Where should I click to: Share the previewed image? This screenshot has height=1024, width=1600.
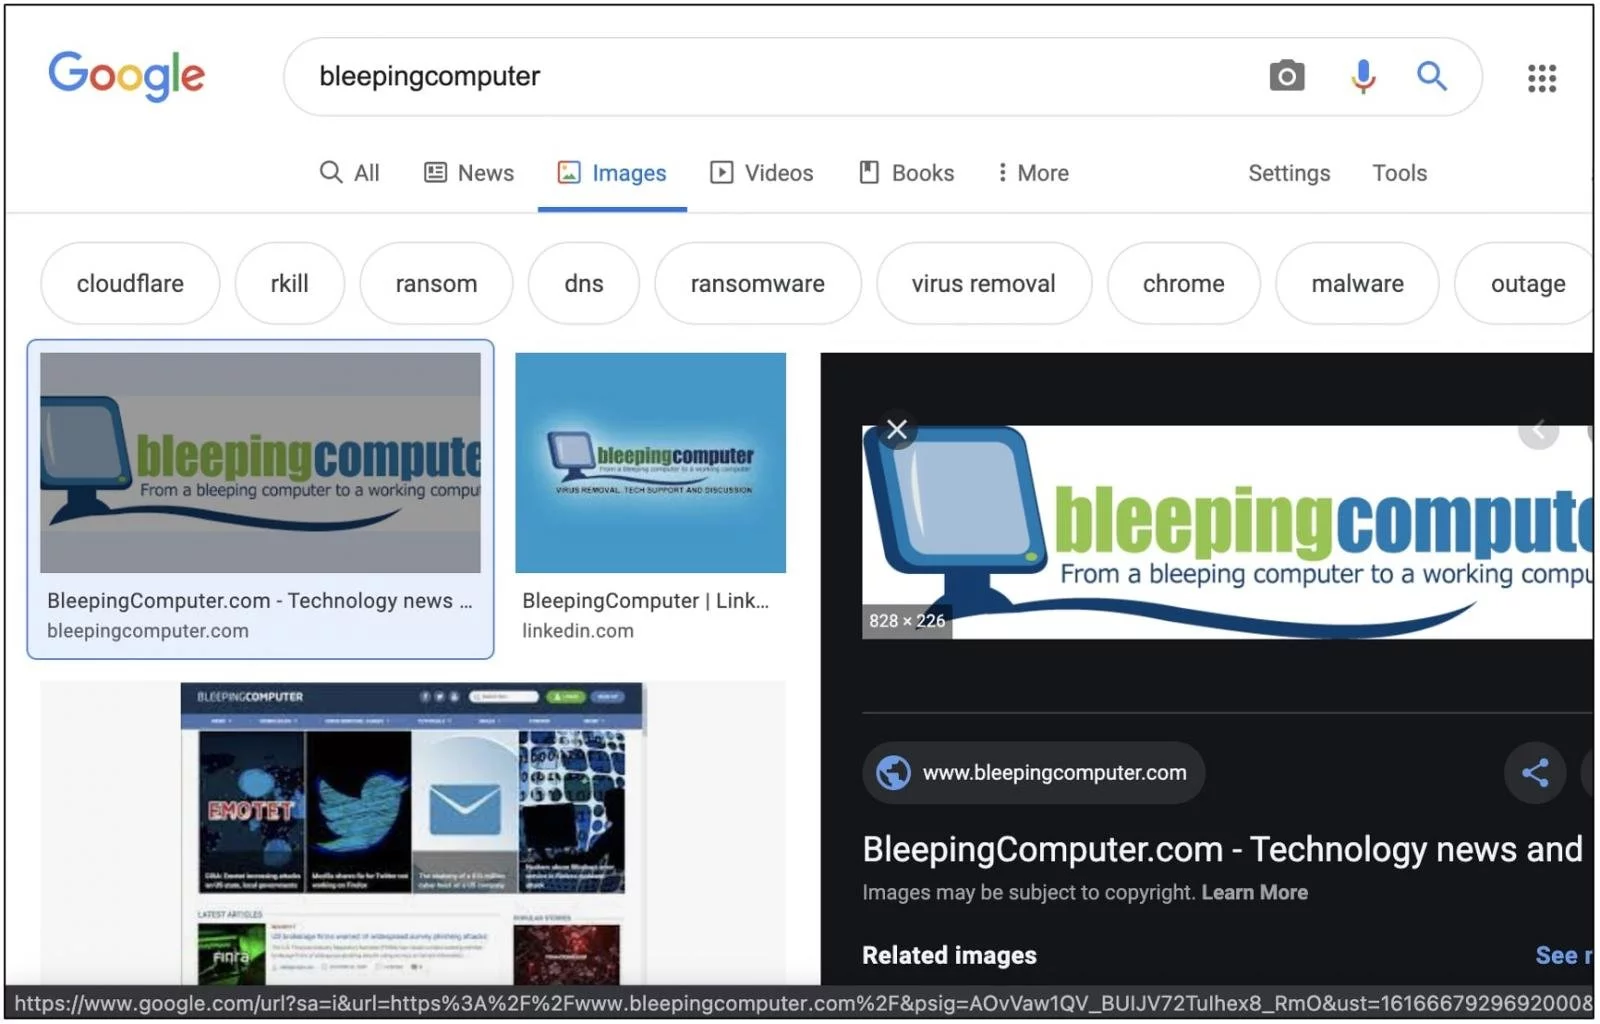(1535, 773)
